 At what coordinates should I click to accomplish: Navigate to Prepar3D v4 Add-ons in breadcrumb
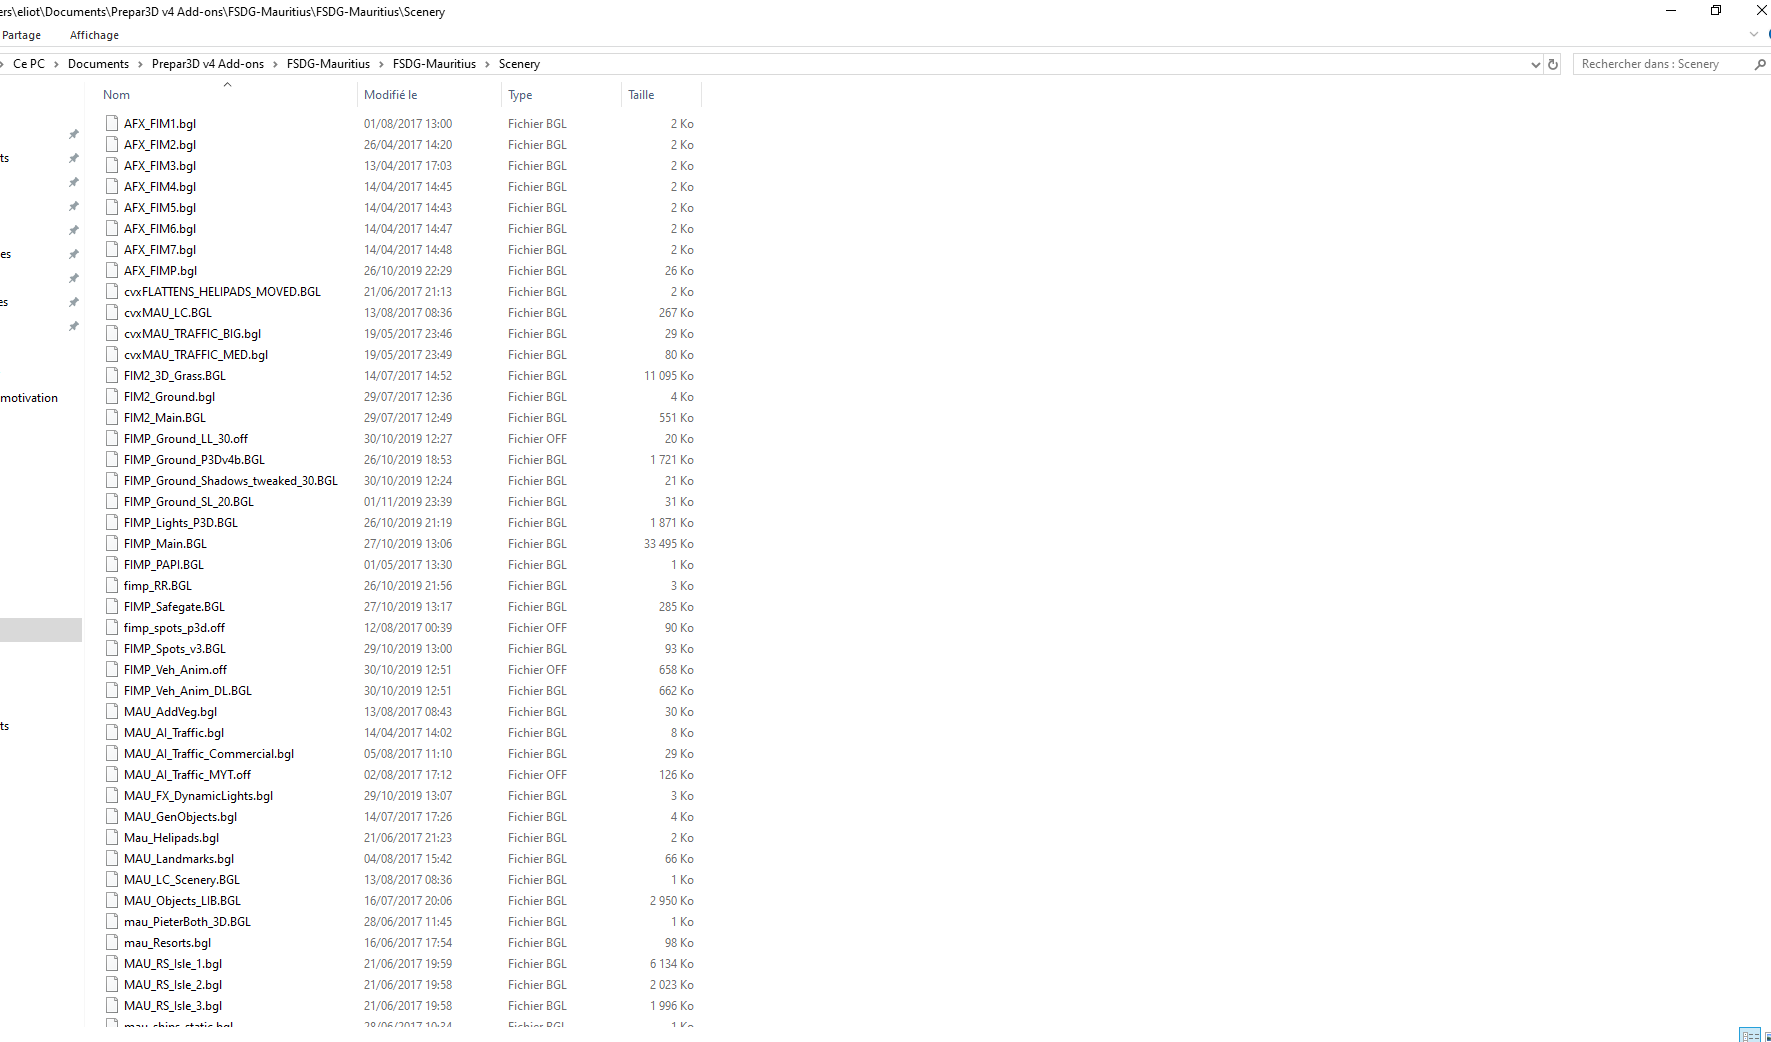pyautogui.click(x=208, y=64)
